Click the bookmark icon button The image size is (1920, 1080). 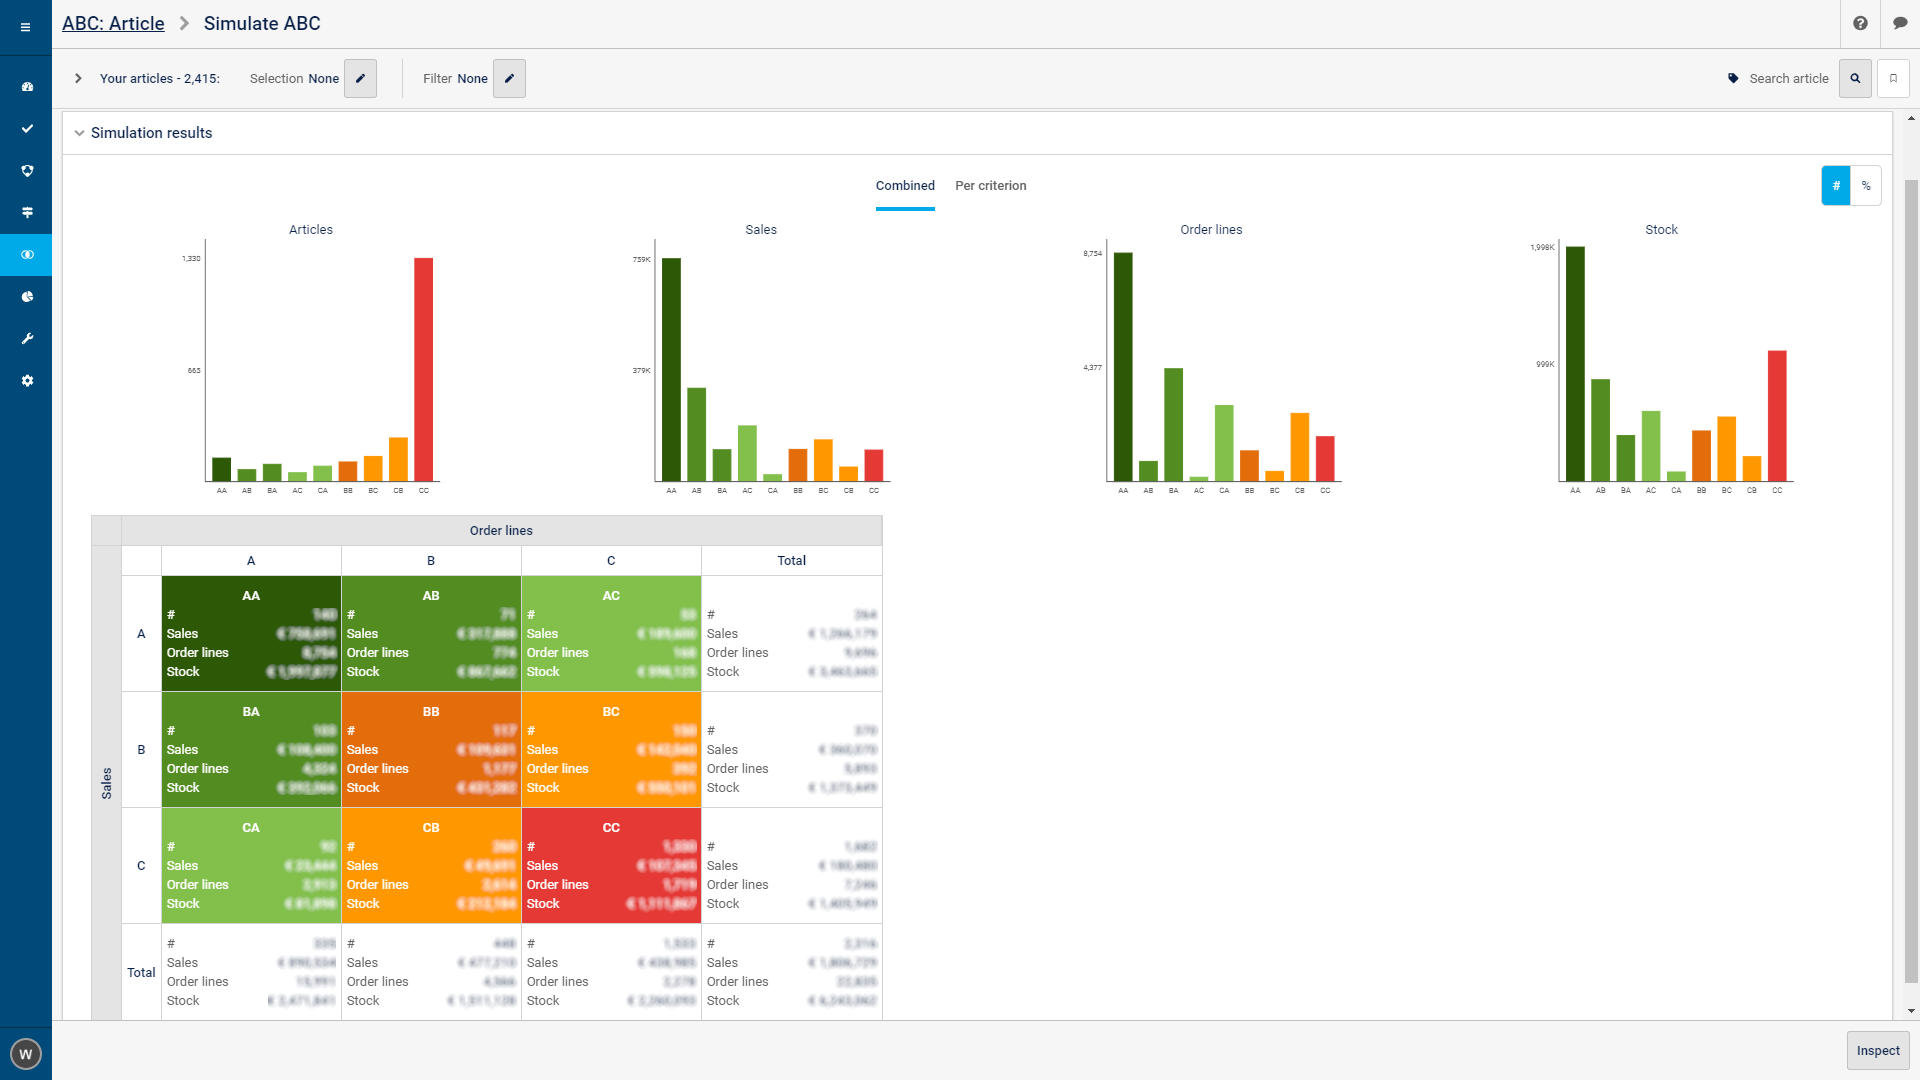tap(1893, 78)
